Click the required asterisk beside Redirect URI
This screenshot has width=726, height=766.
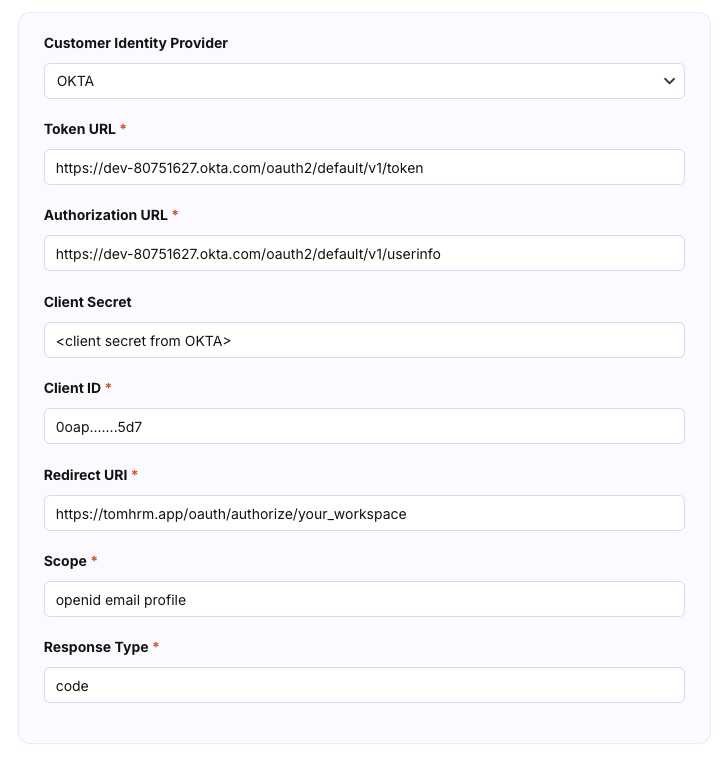(135, 474)
